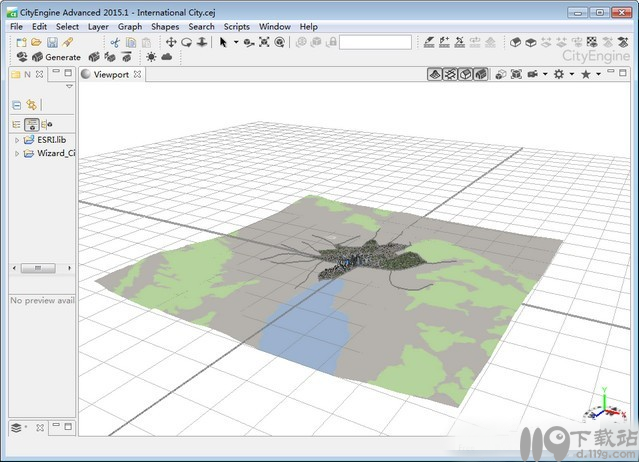639x462 pixels.
Task: Open the Navigator view menu triangle
Action: click(69, 86)
